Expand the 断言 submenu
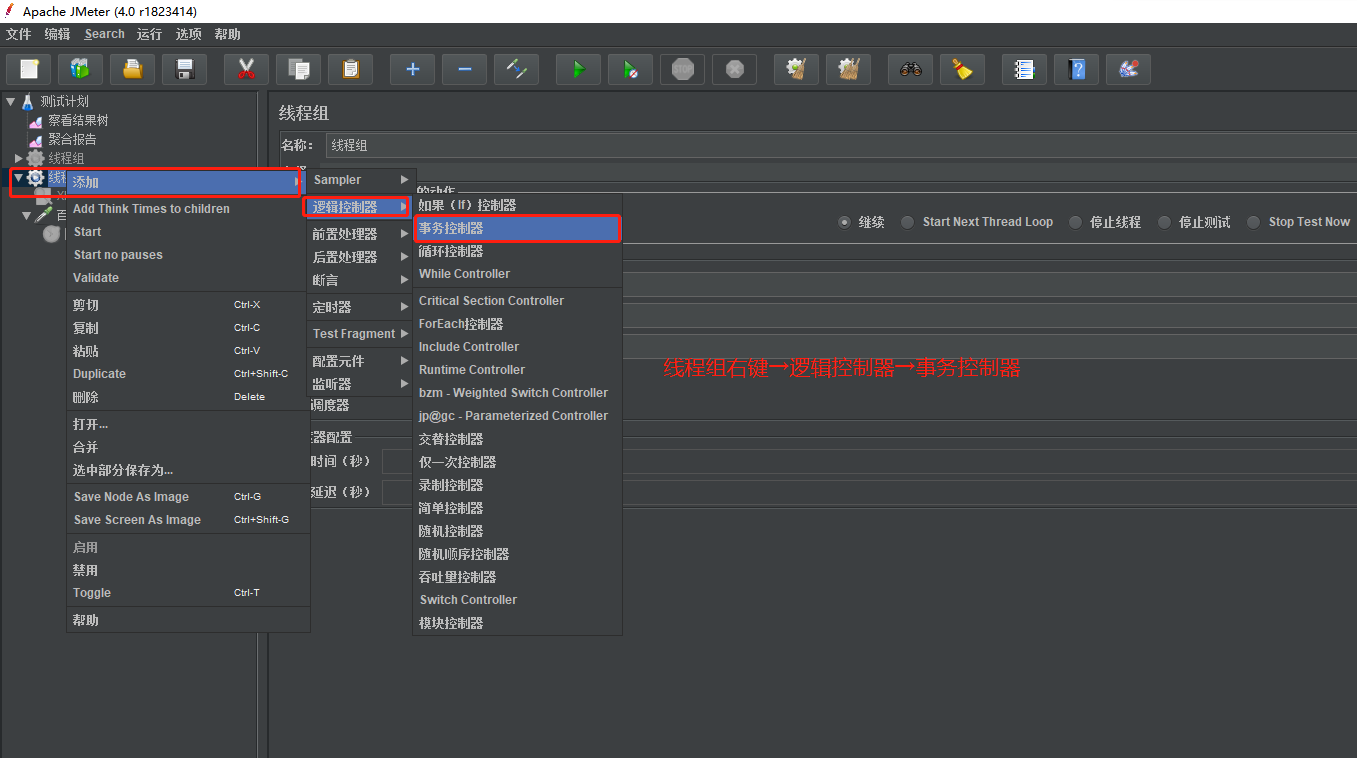Screen dimensions: 1357x758 (361, 280)
